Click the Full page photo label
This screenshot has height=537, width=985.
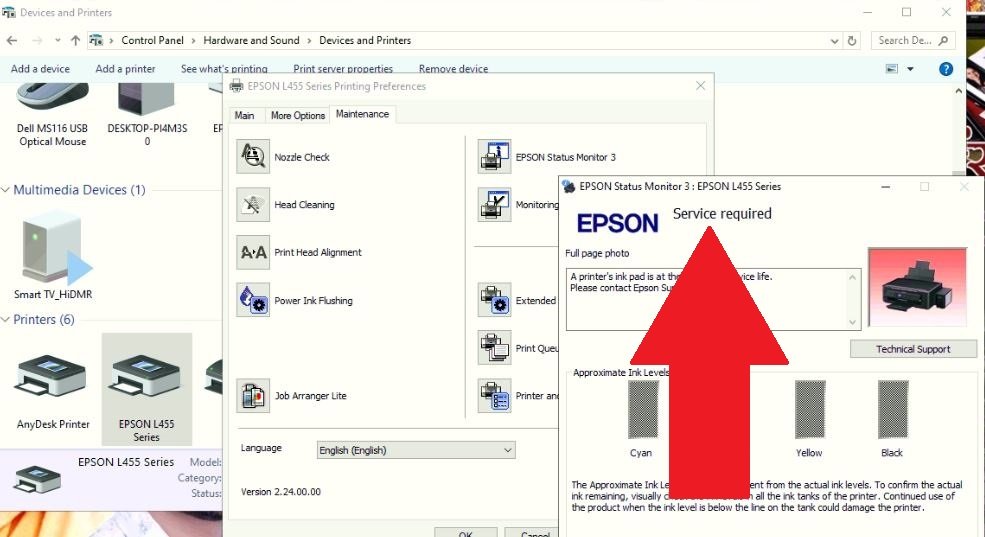(597, 253)
